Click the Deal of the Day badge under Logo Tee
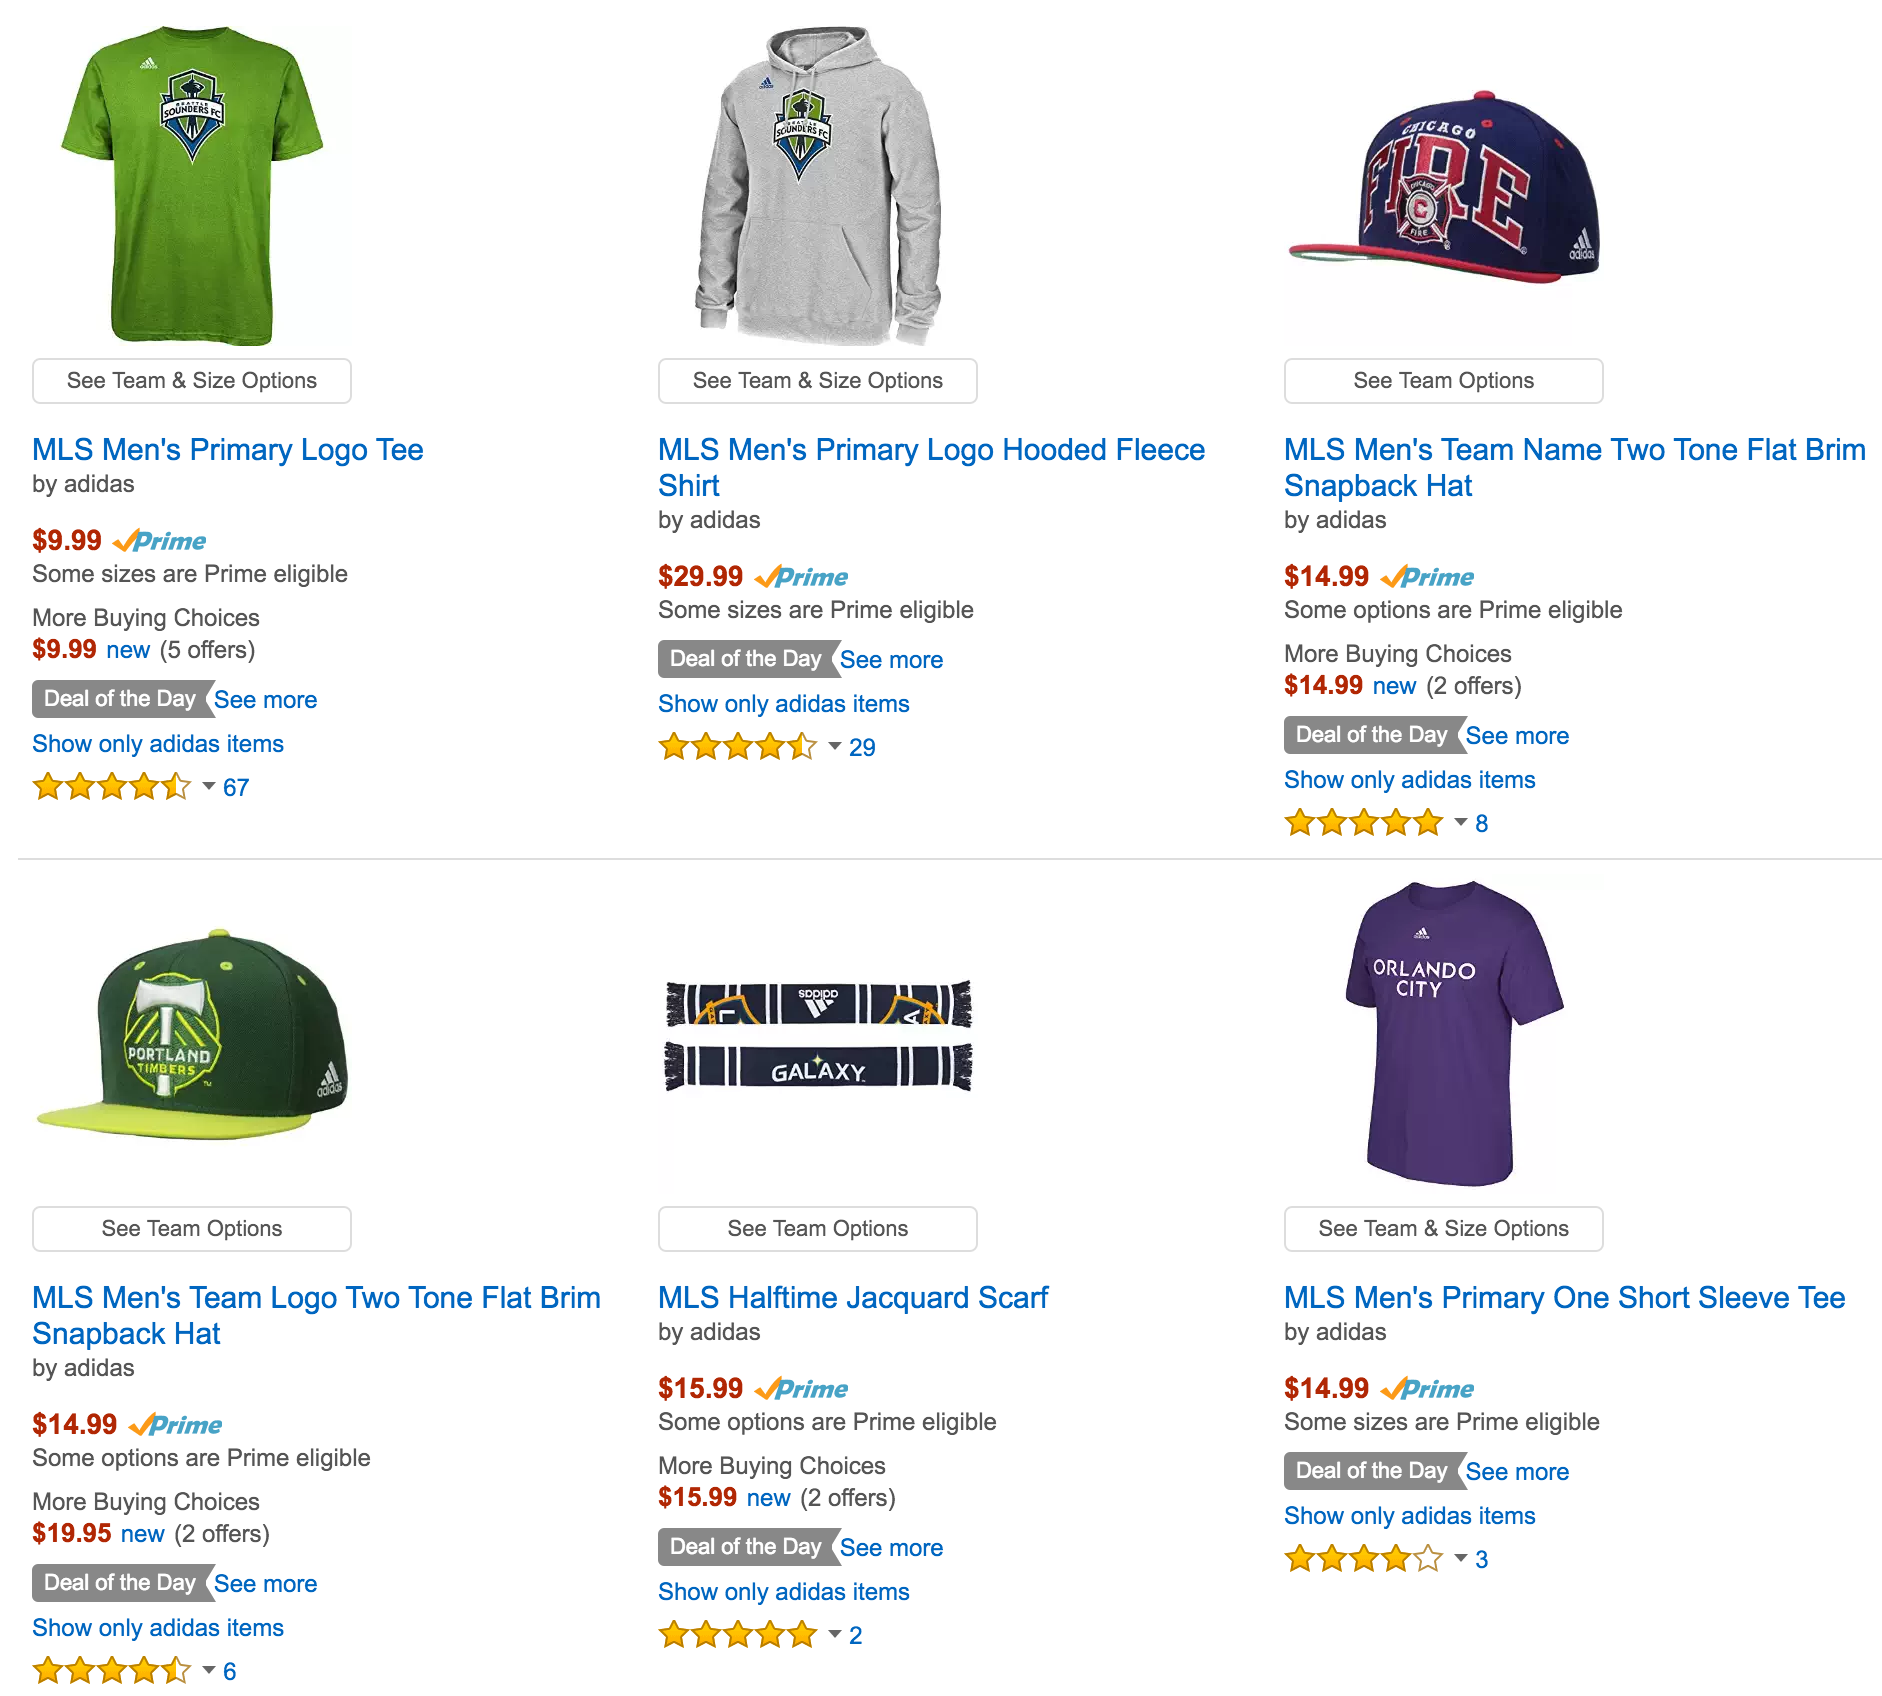The height and width of the screenshot is (1696, 1882). point(120,699)
